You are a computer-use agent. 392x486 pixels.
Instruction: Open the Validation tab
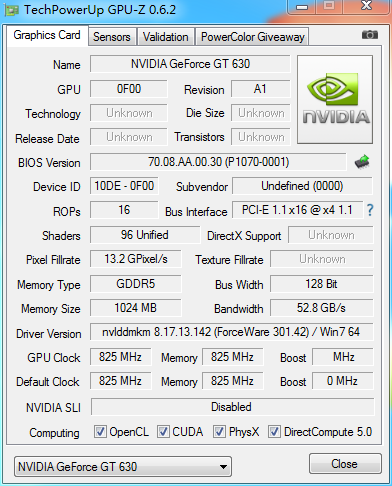[166, 37]
